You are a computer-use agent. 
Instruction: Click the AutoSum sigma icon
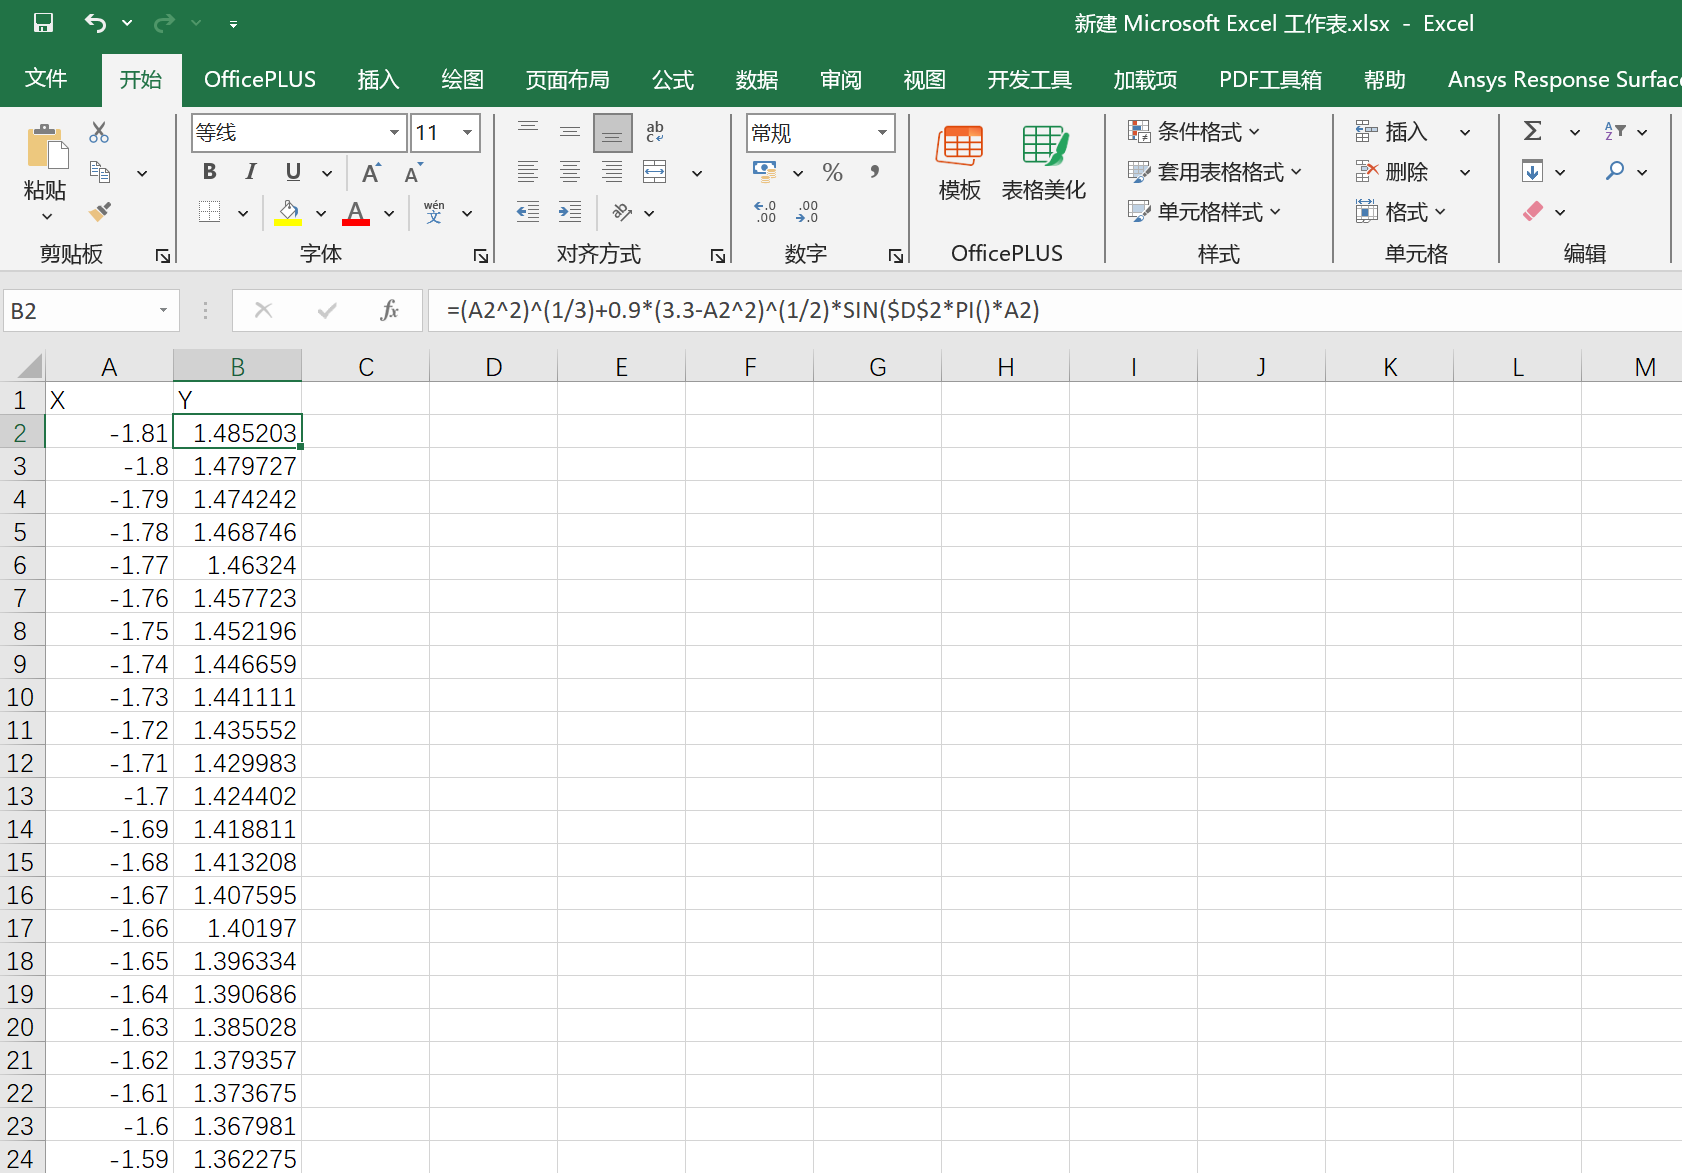(1532, 132)
